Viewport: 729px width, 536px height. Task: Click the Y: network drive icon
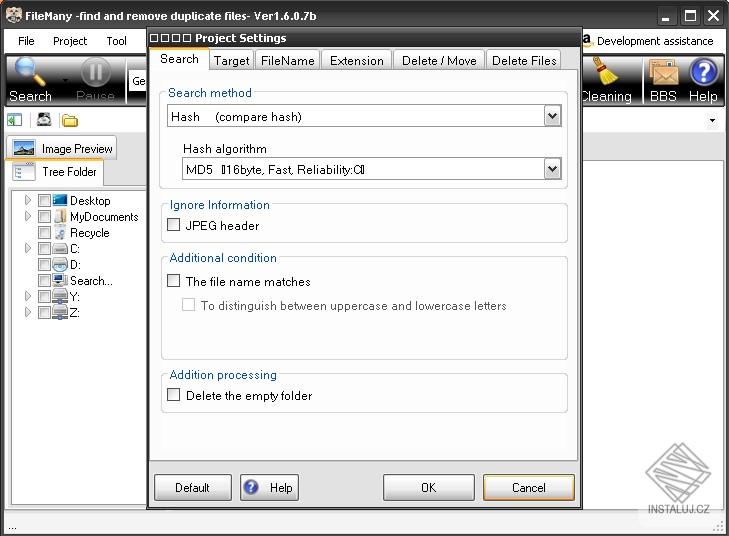pyautogui.click(x=60, y=296)
